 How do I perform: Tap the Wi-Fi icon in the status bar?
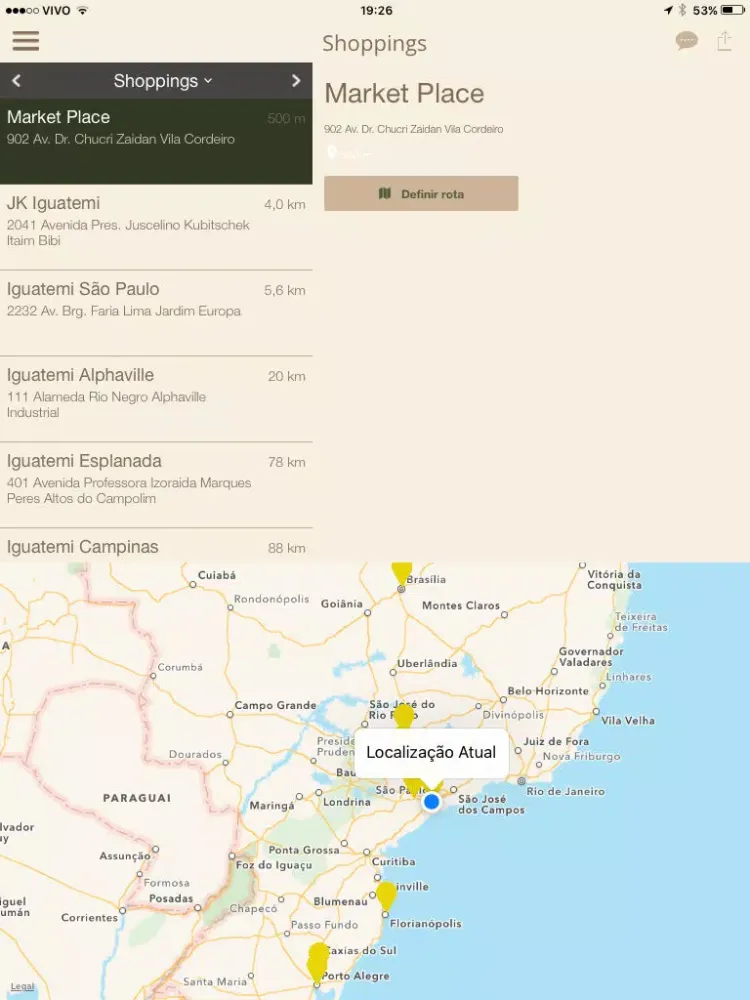[83, 10]
